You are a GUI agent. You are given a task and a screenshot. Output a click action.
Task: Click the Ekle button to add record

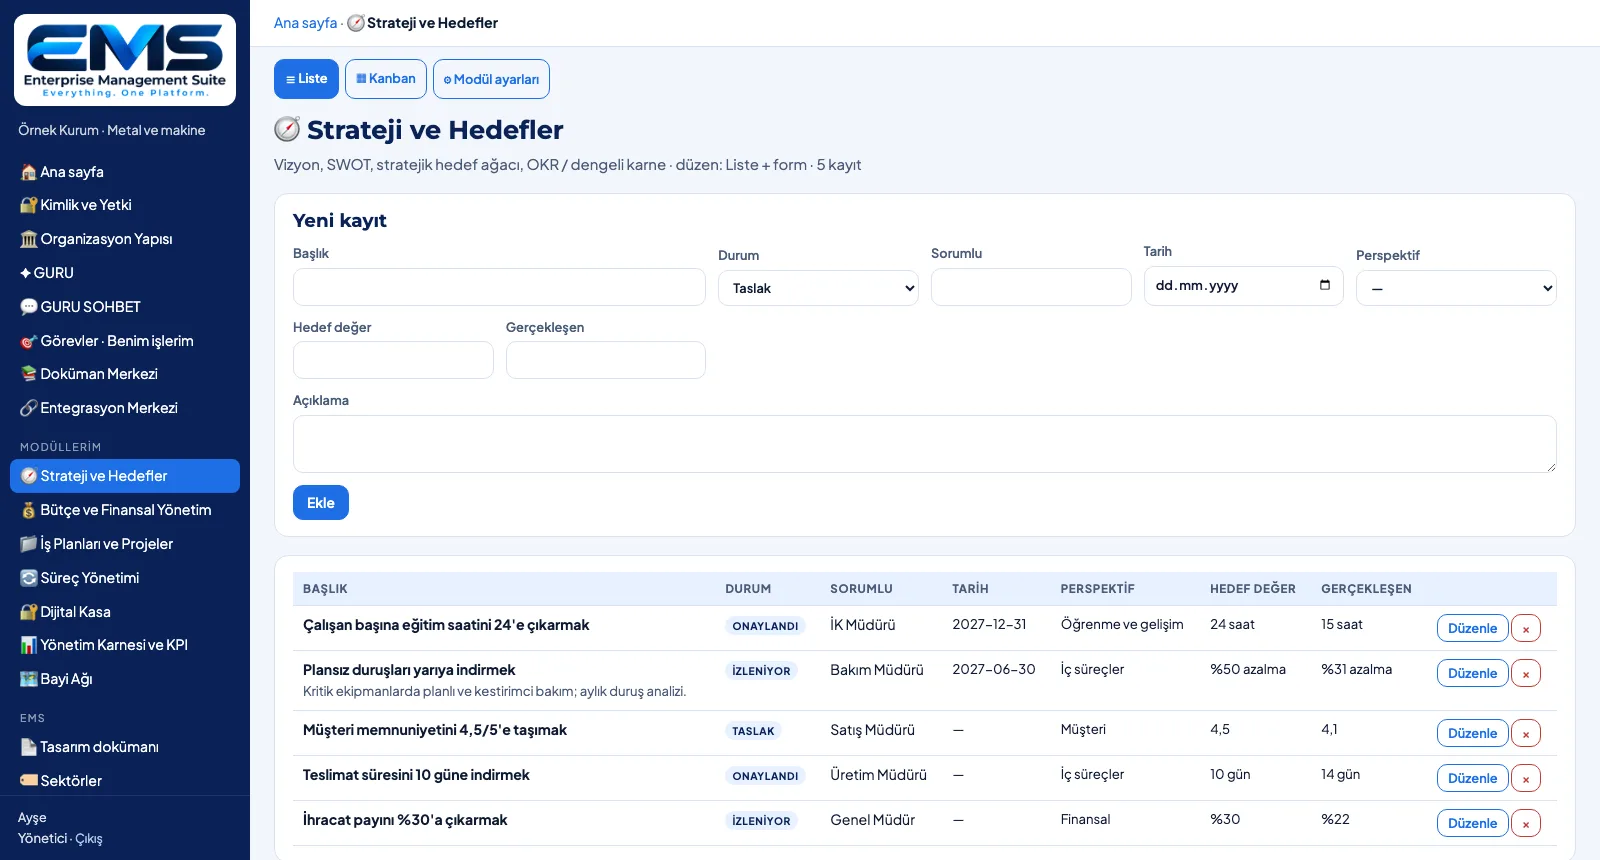[x=321, y=503]
